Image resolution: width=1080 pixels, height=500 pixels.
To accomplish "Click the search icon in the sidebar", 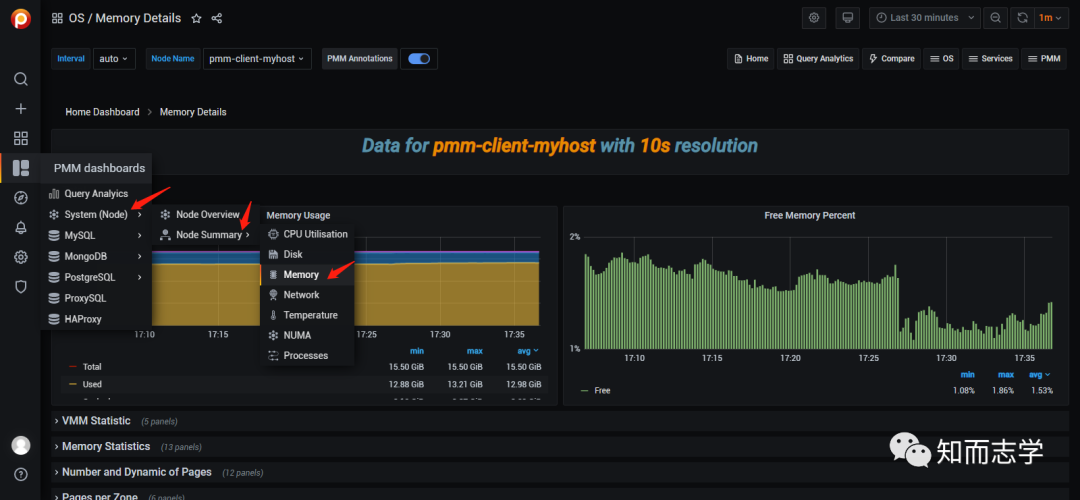I will point(21,79).
